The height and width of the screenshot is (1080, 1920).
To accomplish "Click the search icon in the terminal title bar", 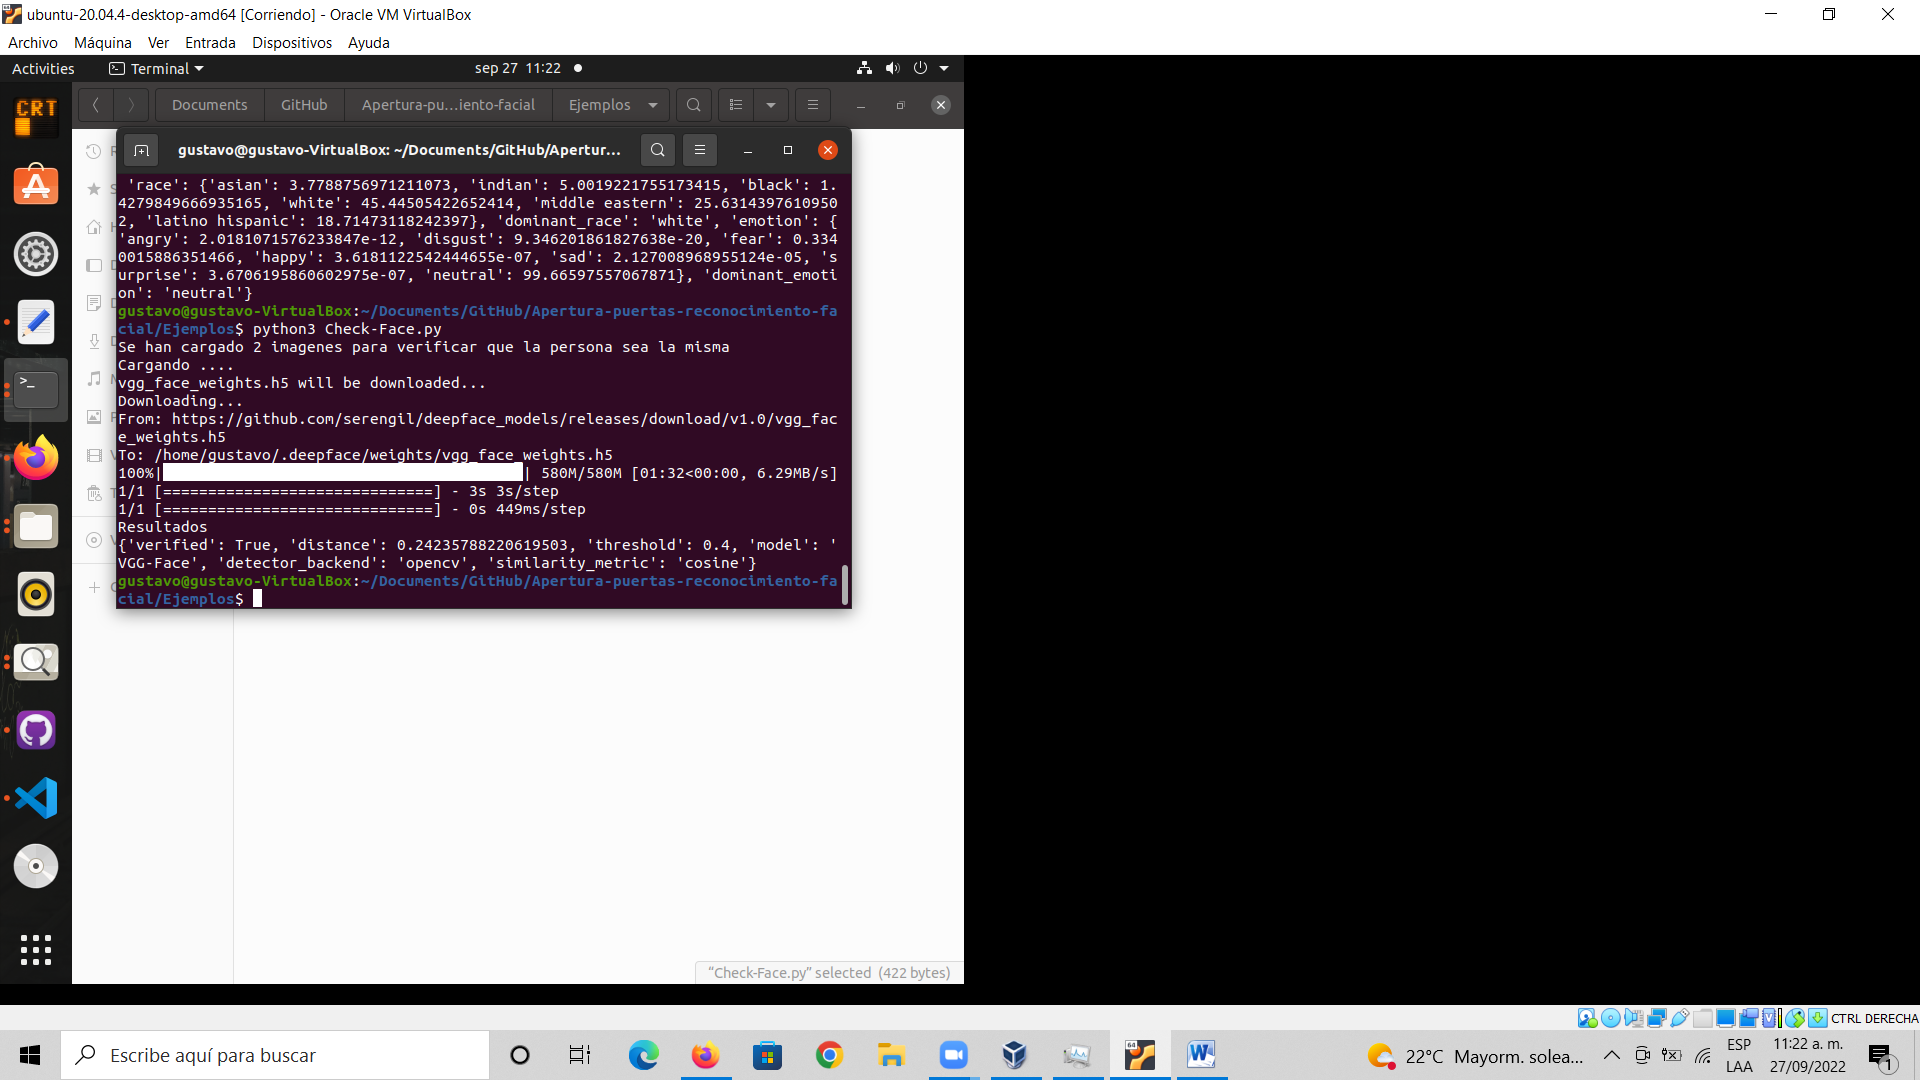I will coord(657,149).
